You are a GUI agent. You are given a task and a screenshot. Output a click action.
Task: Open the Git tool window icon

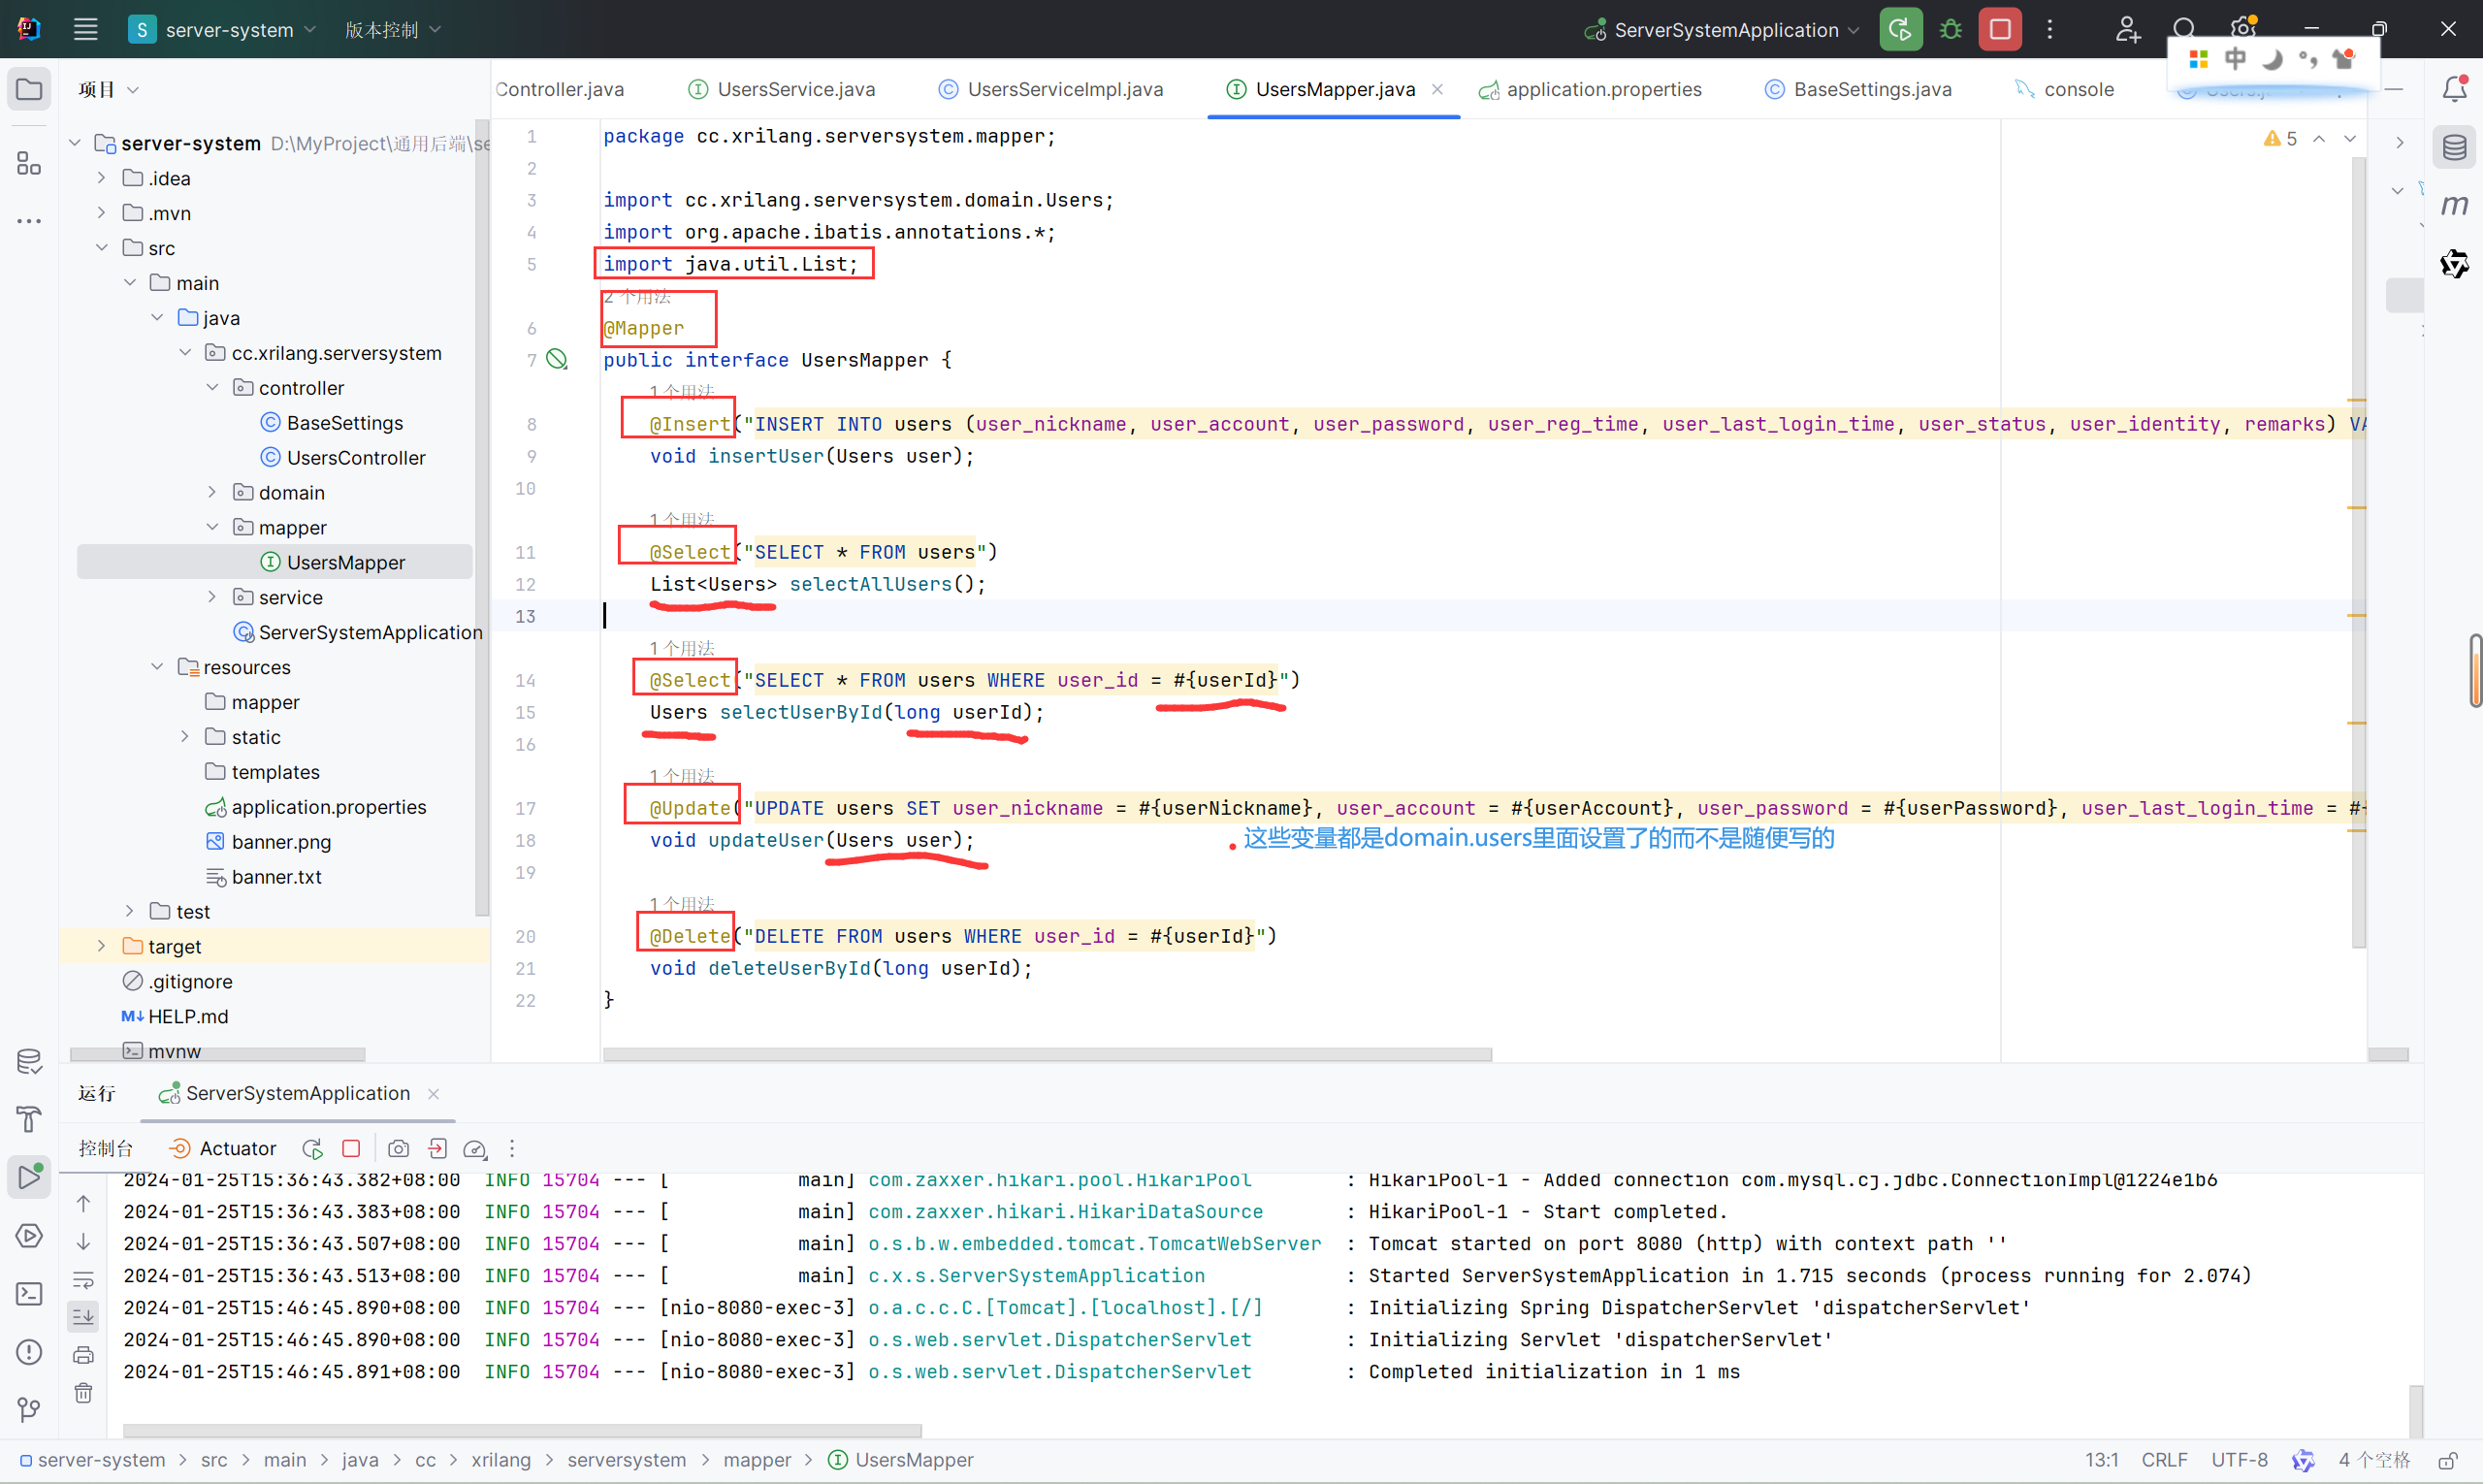29,1410
